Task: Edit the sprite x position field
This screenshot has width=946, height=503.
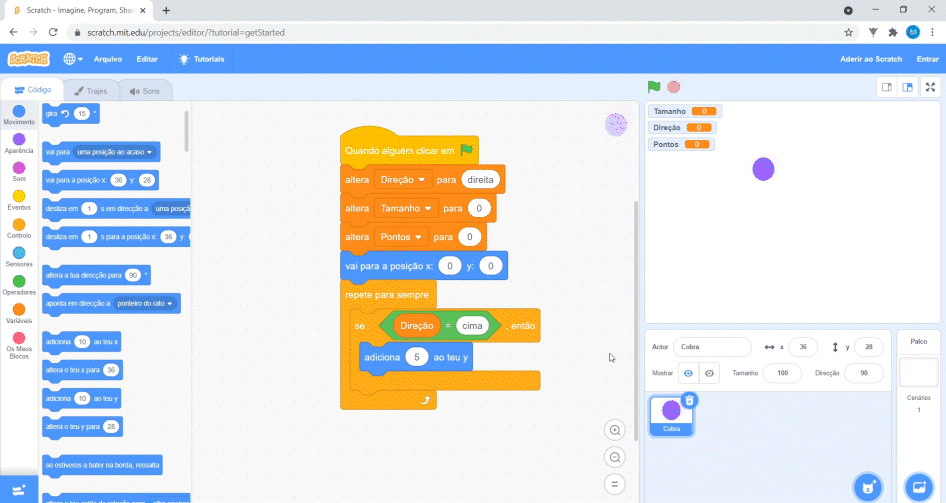Action: pos(802,347)
